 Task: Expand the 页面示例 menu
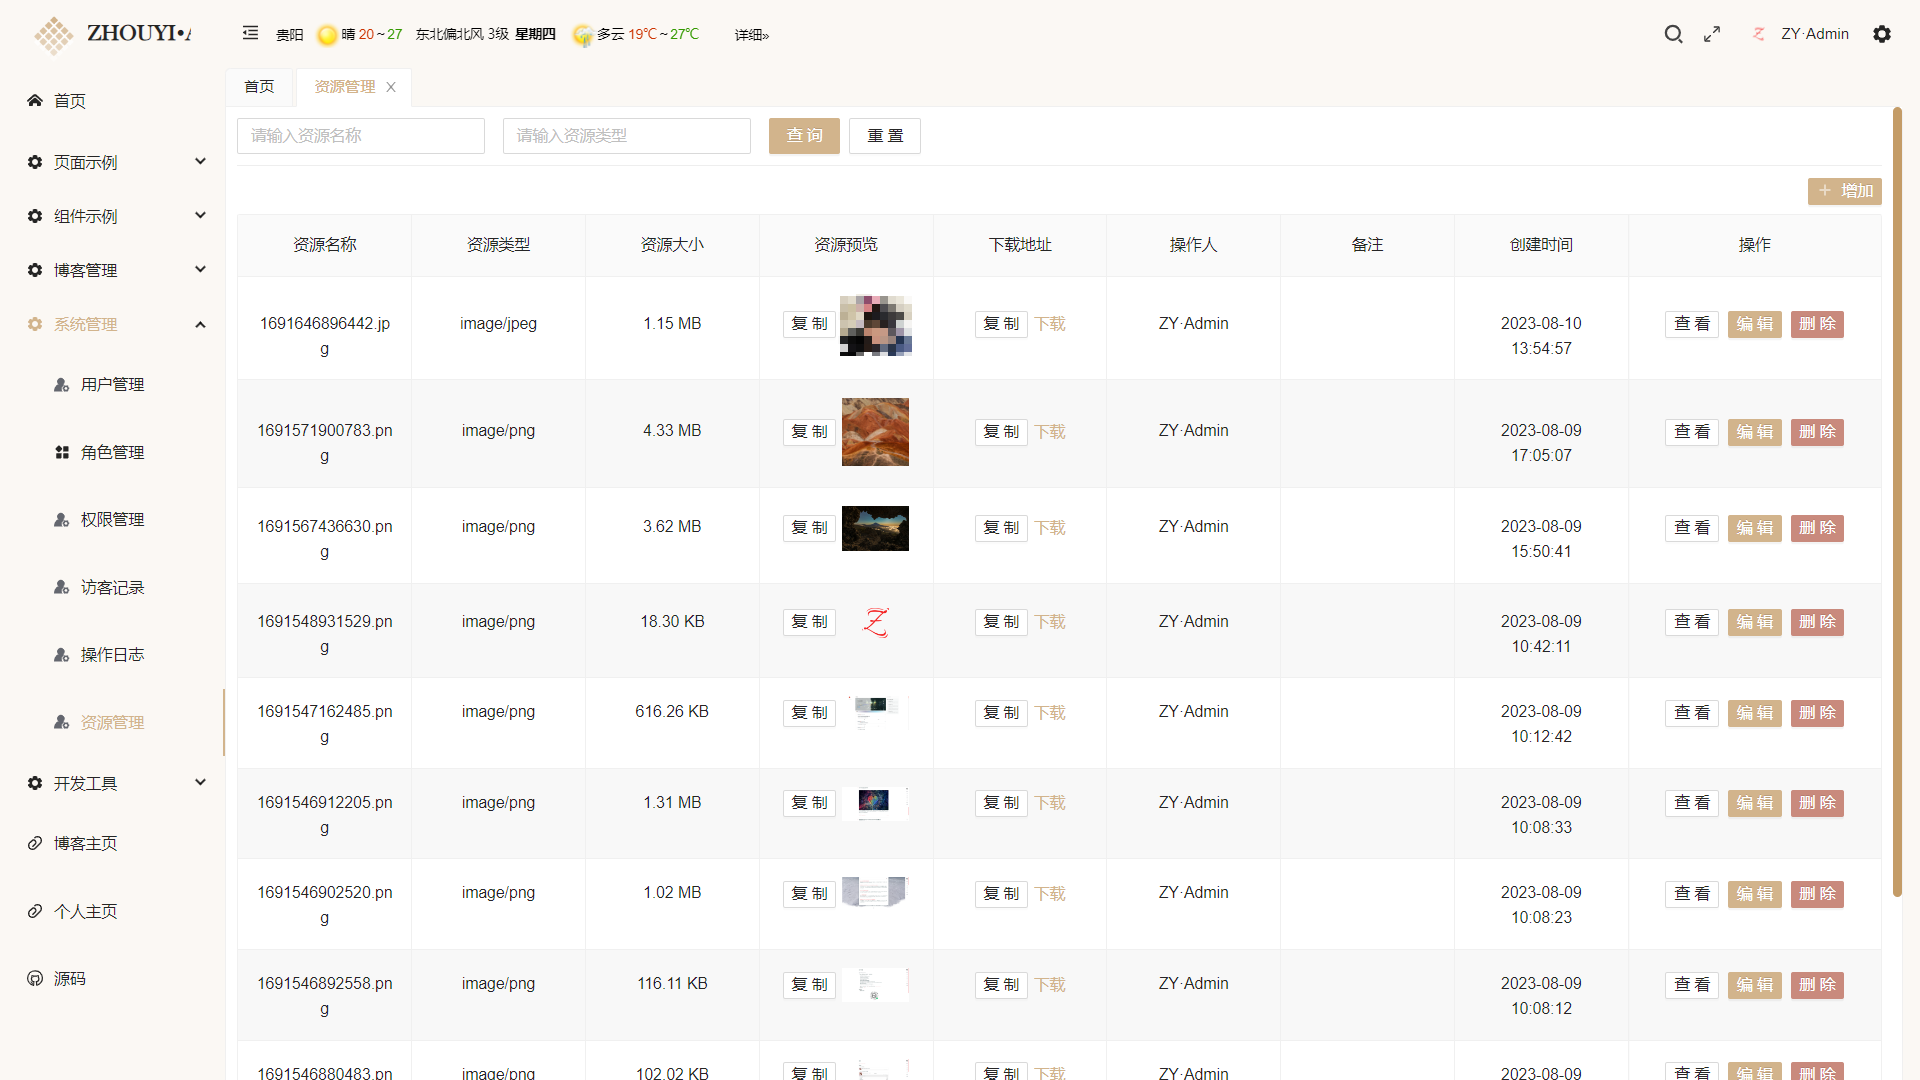[200, 161]
